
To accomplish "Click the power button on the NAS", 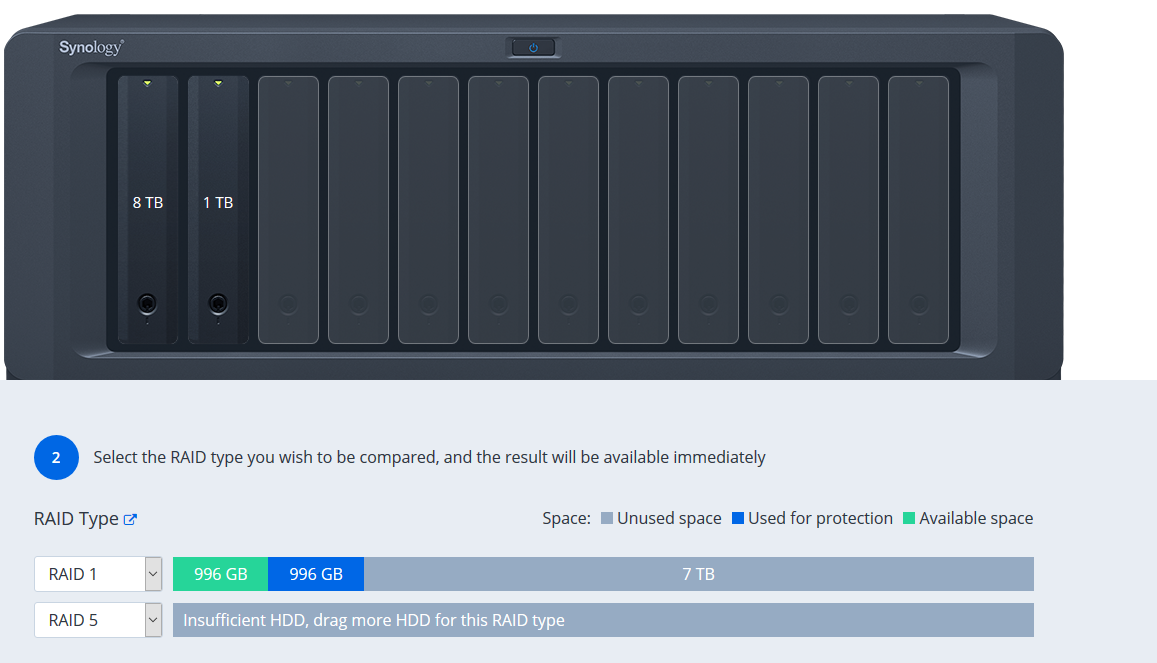I will click(x=533, y=48).
